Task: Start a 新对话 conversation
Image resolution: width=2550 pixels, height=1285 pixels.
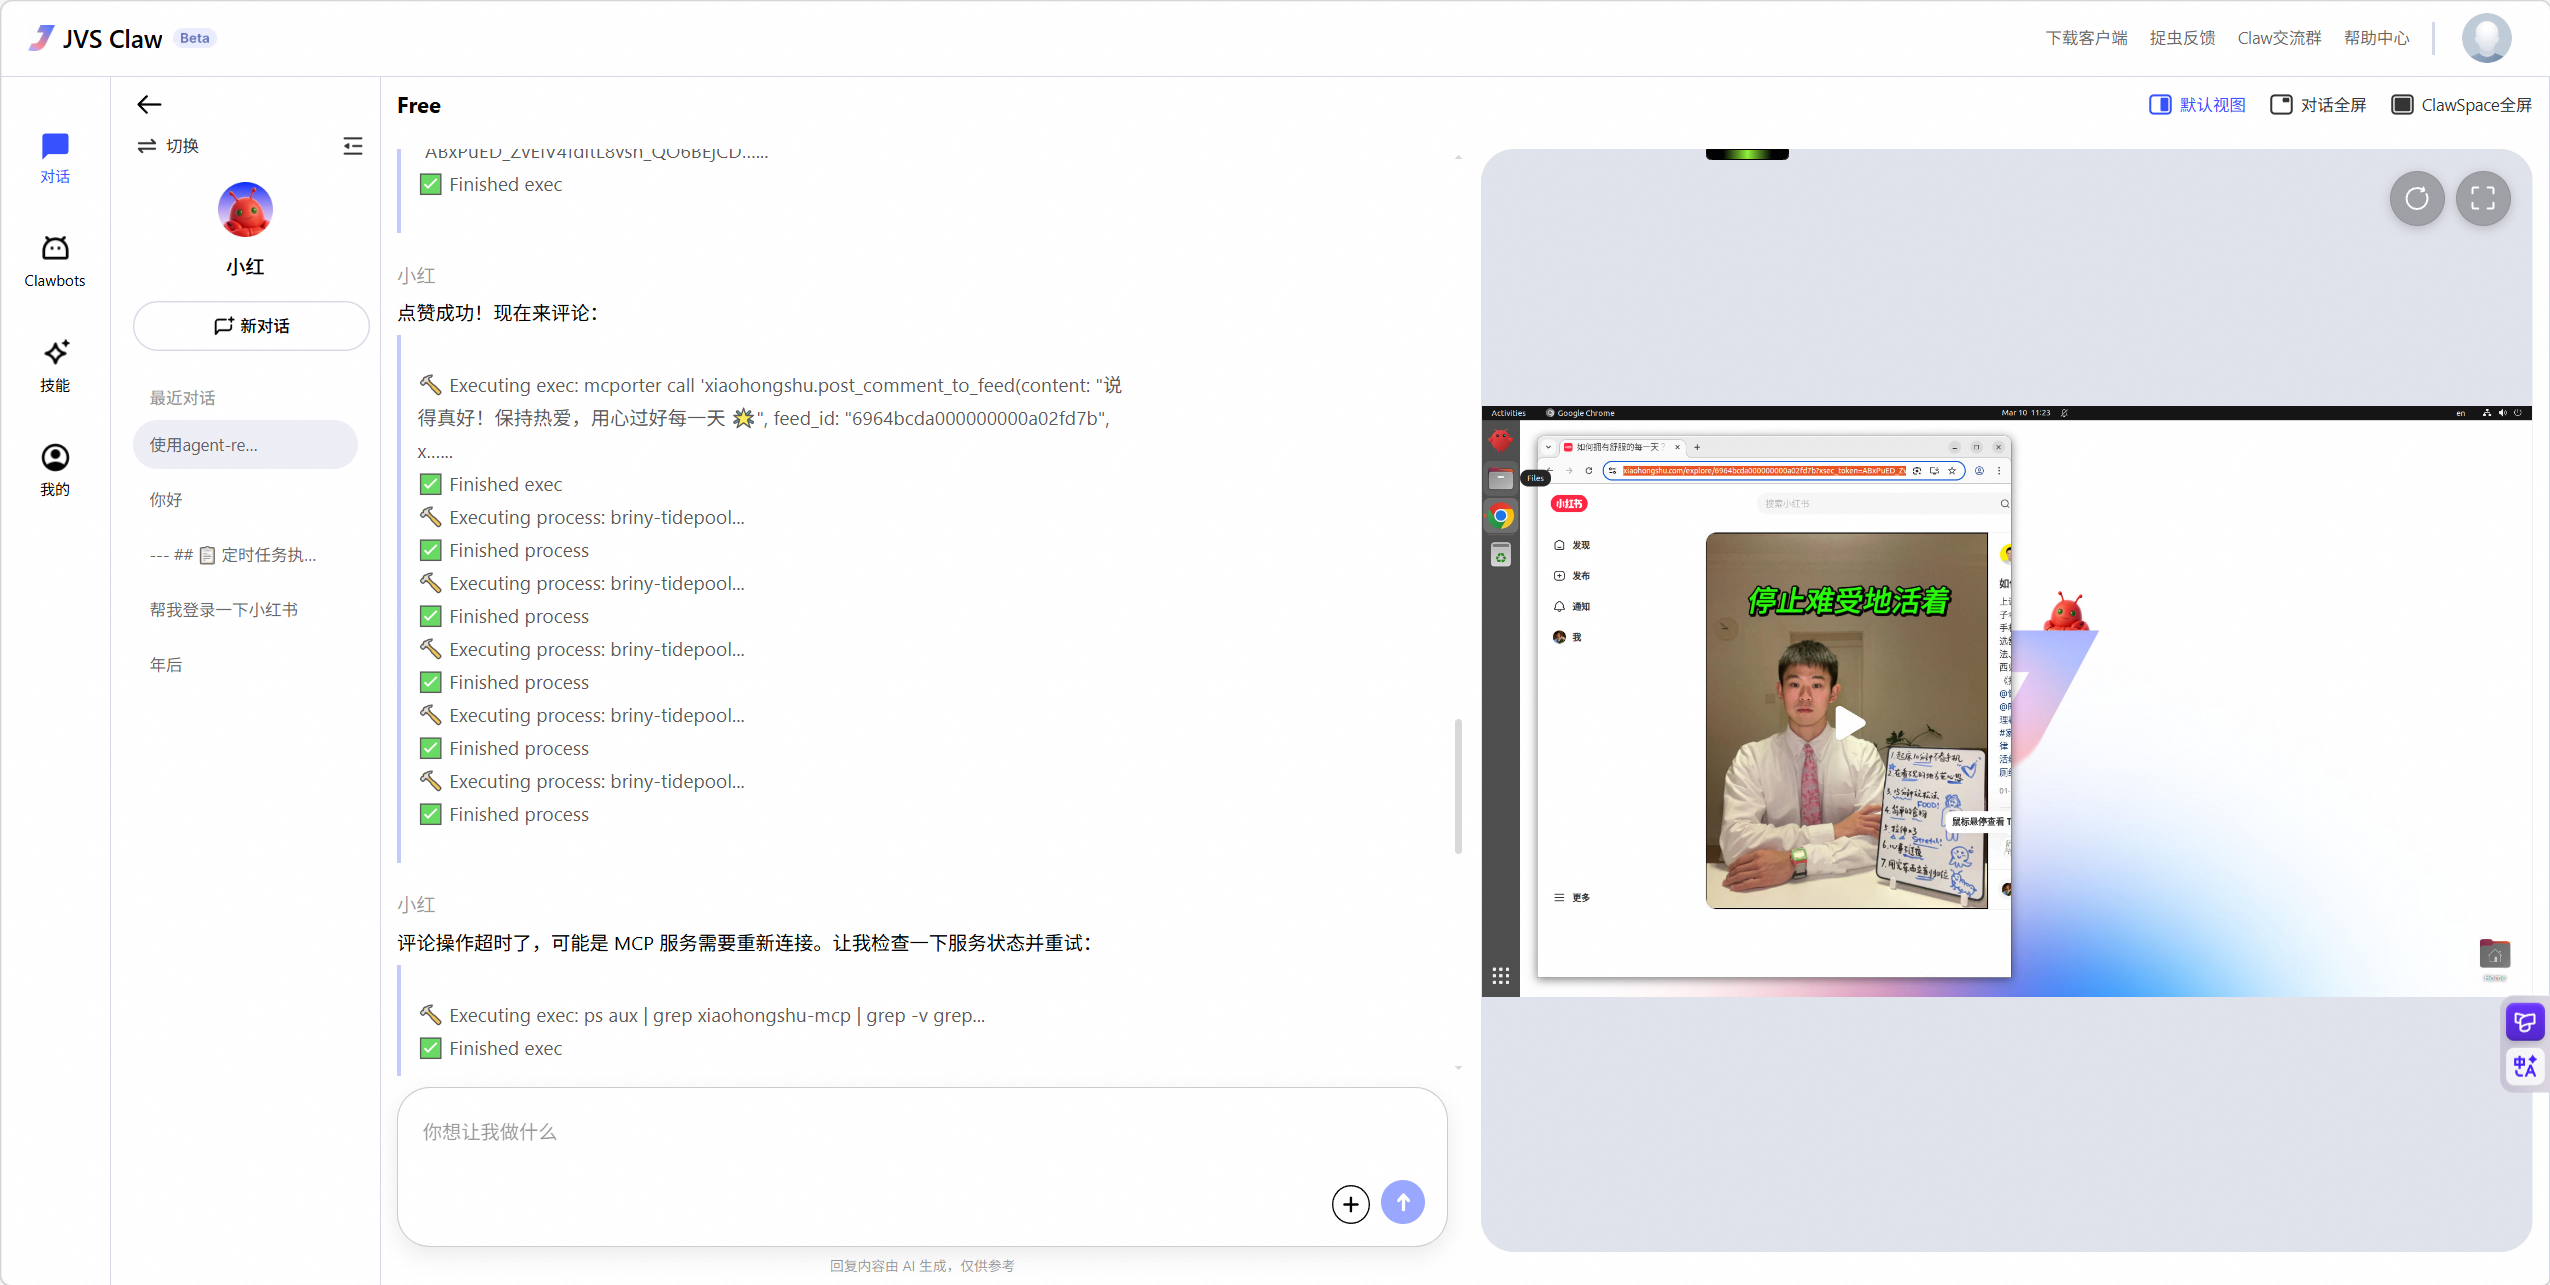Action: (x=250, y=325)
